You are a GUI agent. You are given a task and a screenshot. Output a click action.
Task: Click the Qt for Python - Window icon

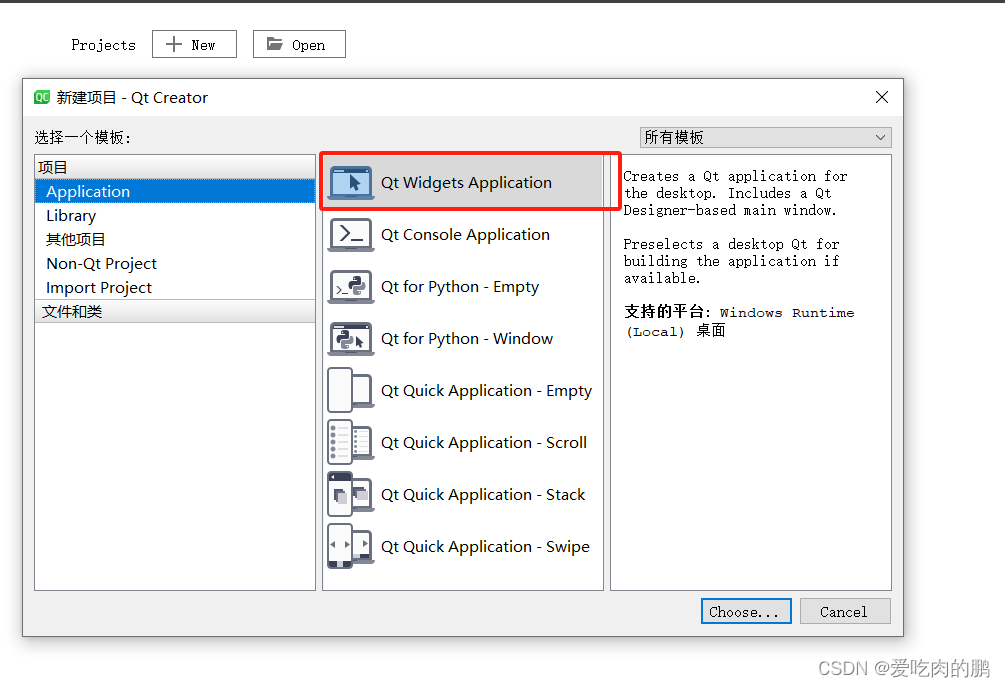coord(351,338)
